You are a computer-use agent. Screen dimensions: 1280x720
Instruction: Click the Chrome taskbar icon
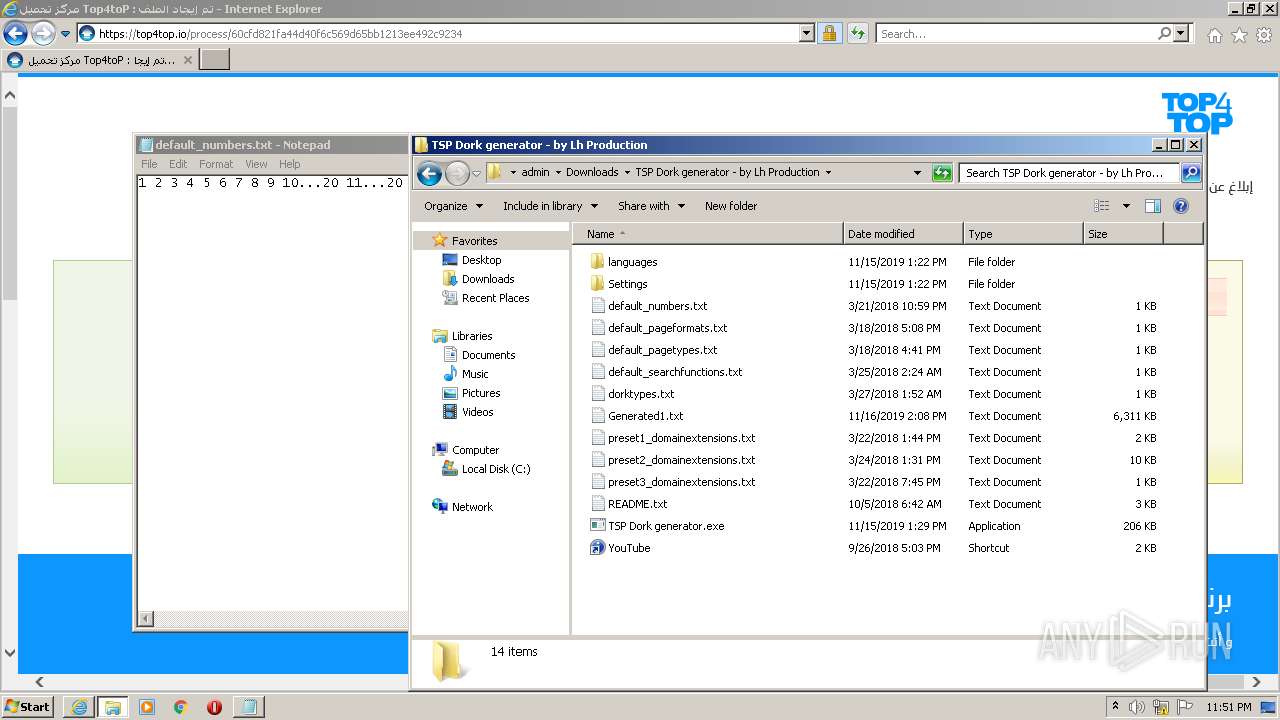pos(181,707)
